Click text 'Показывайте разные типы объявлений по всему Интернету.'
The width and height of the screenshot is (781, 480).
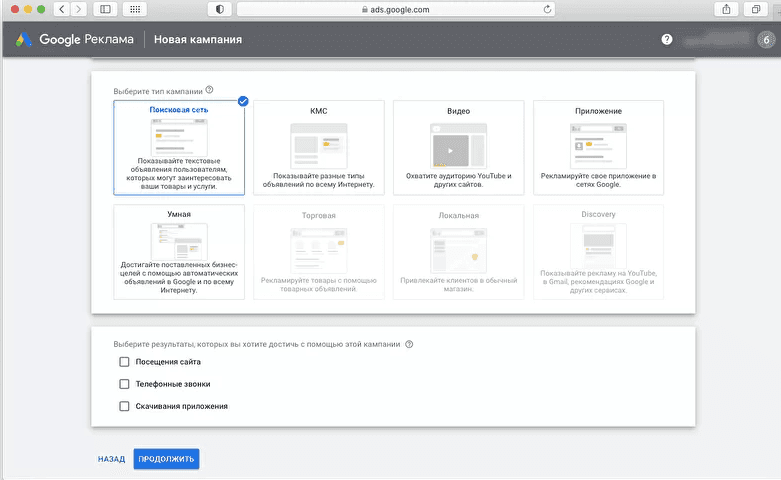click(319, 180)
